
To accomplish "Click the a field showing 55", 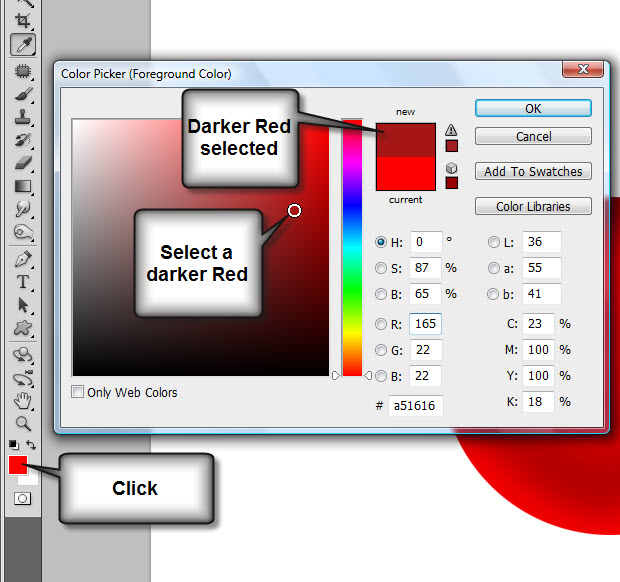I will (x=541, y=268).
